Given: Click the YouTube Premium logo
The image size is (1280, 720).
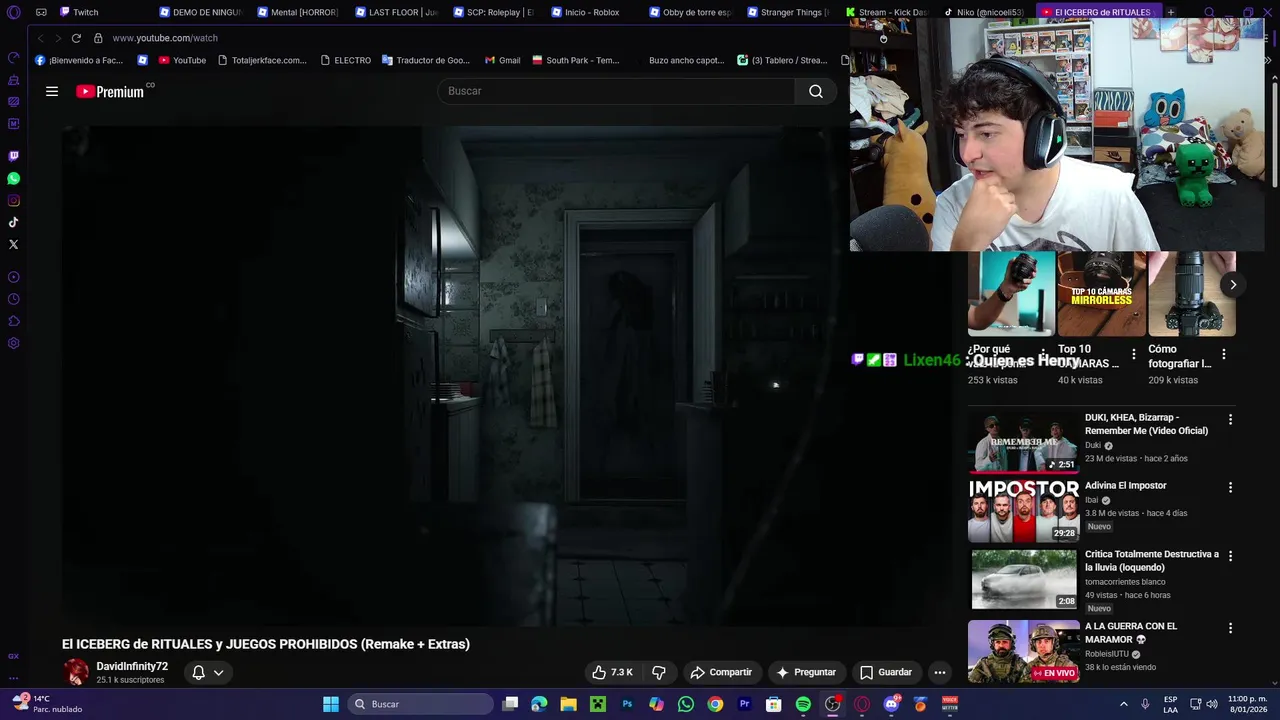Looking at the screenshot, I should [x=110, y=91].
